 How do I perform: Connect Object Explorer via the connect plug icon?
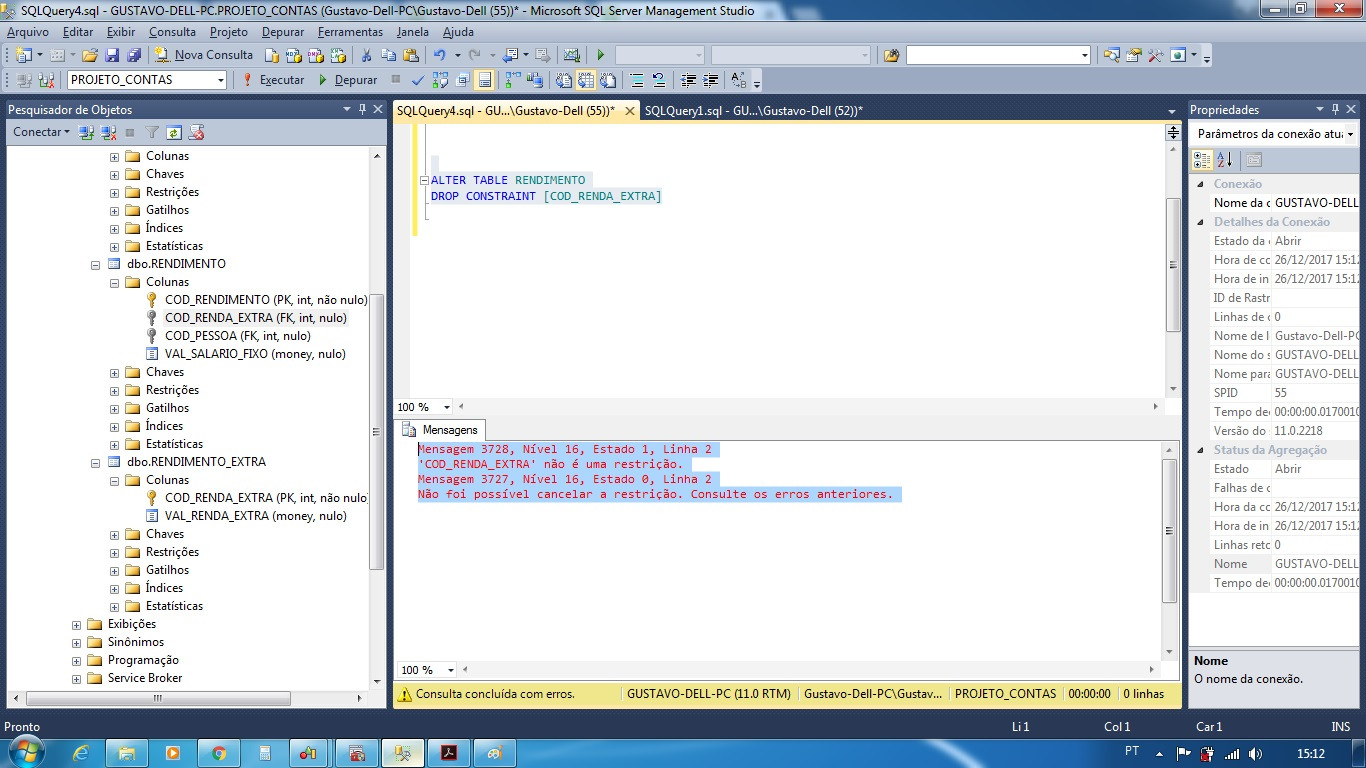86,132
